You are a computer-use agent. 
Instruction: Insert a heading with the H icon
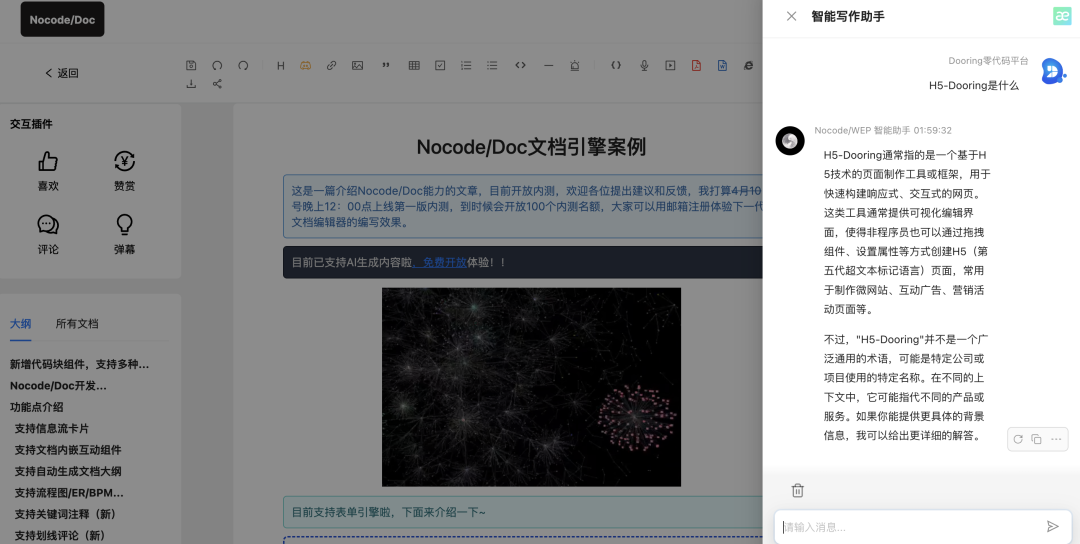tap(280, 65)
